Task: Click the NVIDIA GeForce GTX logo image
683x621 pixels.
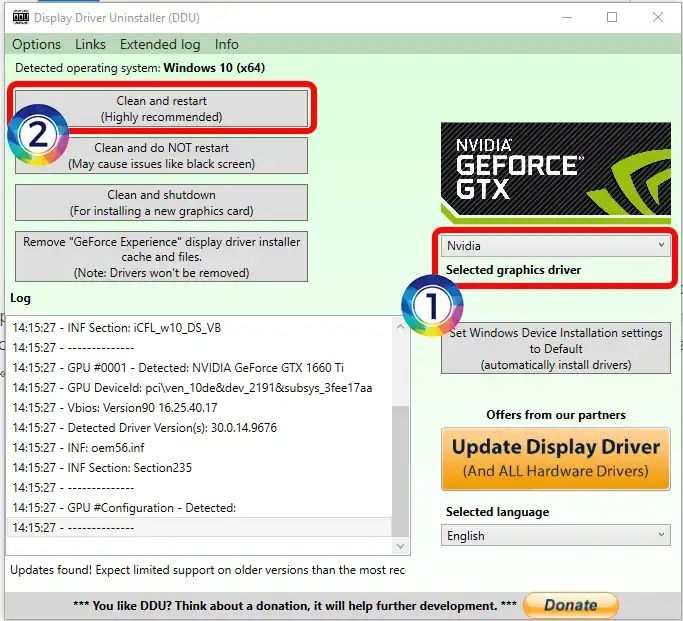Action: click(555, 173)
